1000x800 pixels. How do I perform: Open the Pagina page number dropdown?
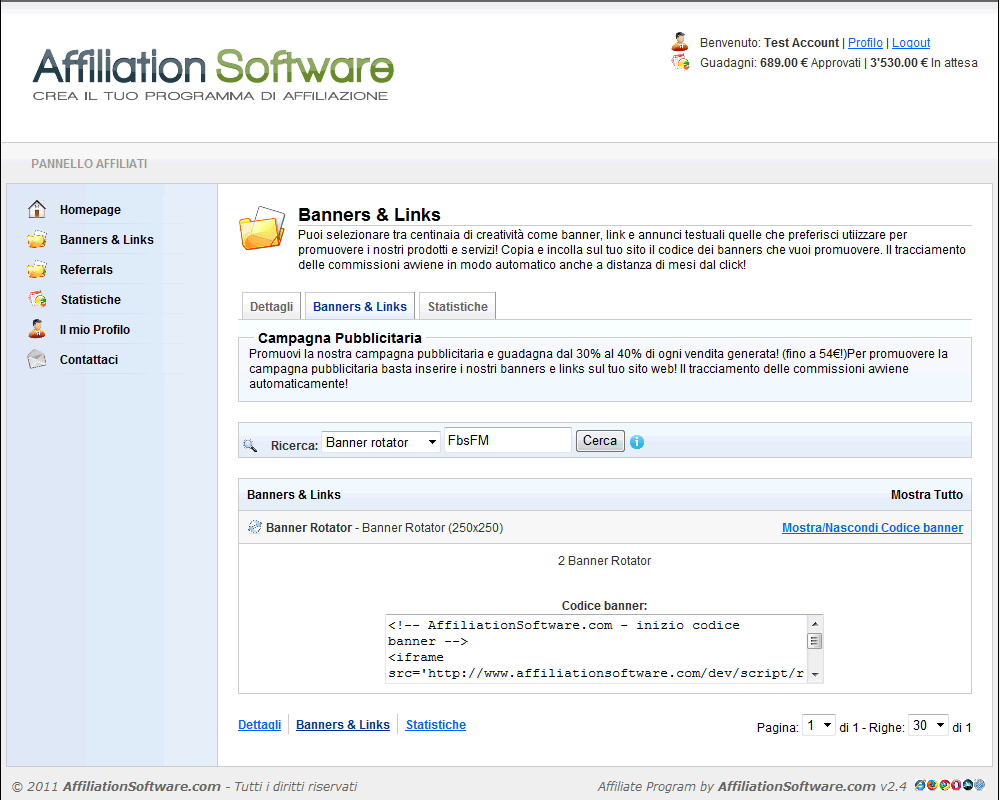pyautogui.click(x=819, y=725)
